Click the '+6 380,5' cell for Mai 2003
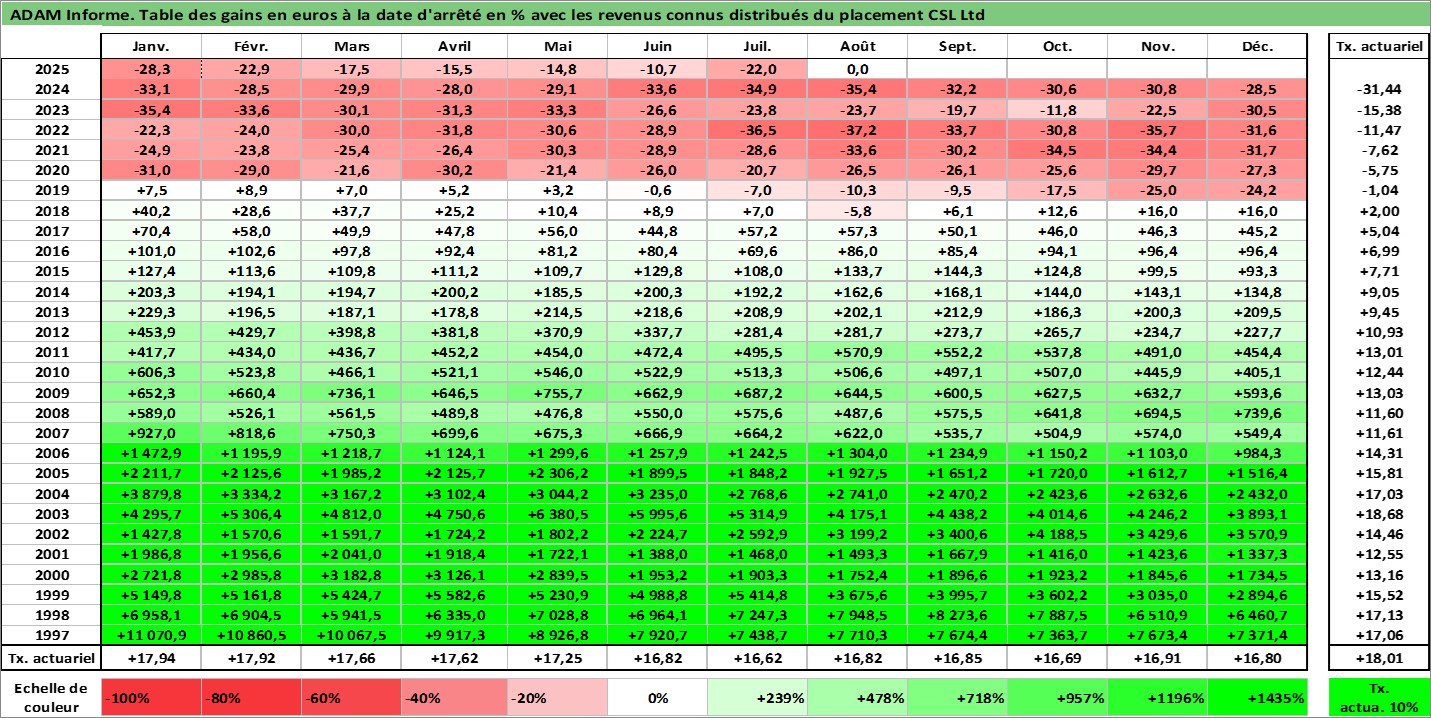Viewport: 1431px width, 718px height. (558, 513)
